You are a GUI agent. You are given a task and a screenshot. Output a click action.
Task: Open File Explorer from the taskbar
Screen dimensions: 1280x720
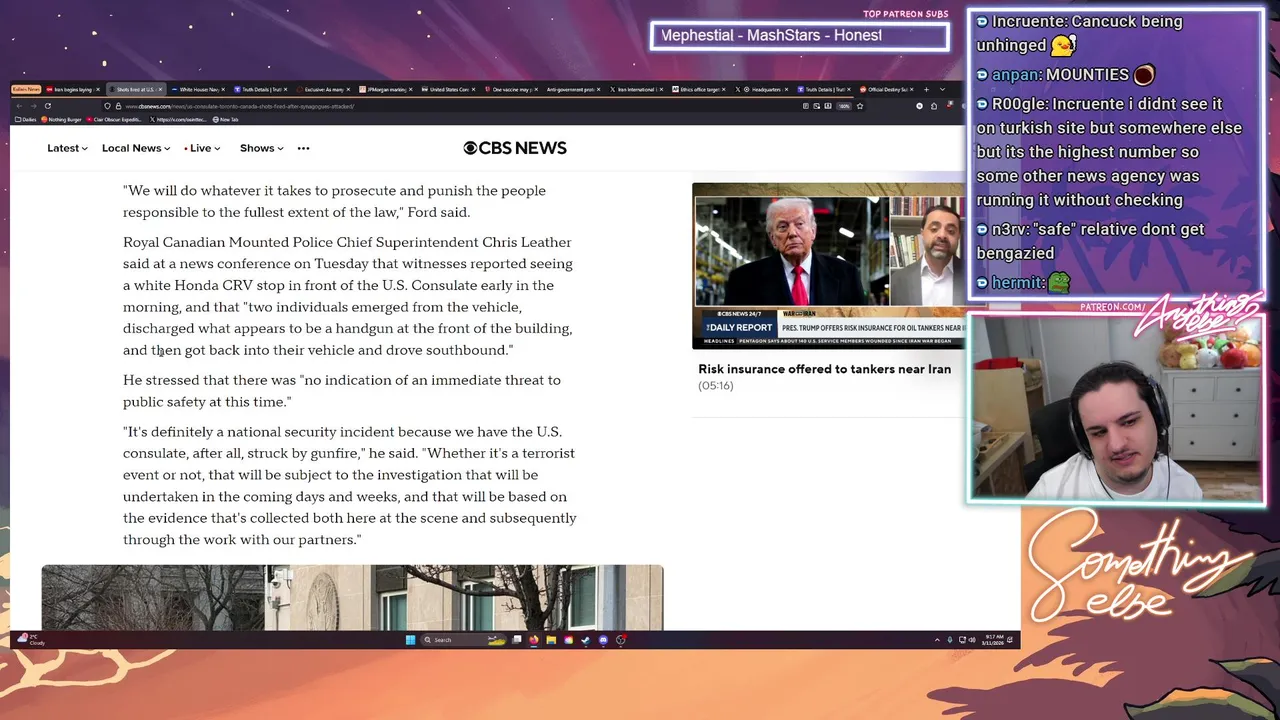pos(551,640)
